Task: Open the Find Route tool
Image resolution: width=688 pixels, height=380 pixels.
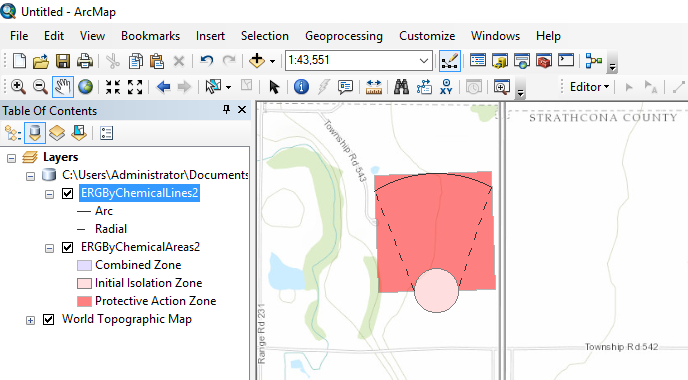Action: [x=424, y=87]
